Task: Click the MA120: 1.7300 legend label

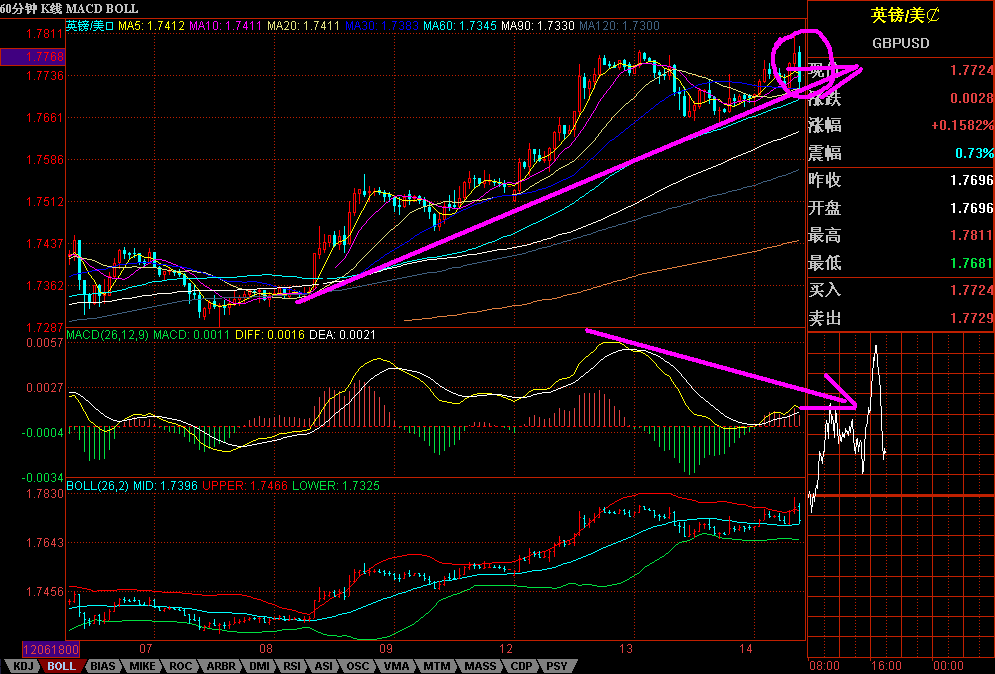Action: (x=619, y=26)
